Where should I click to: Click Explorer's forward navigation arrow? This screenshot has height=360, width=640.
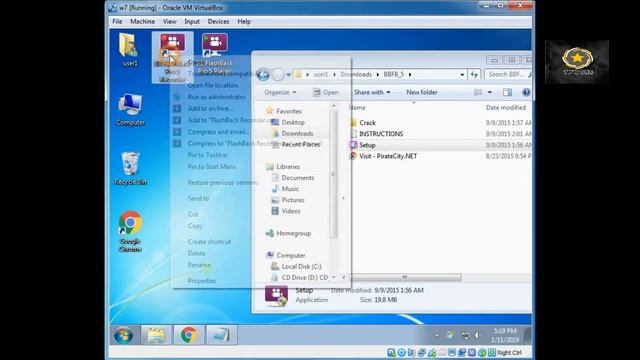pyautogui.click(x=278, y=75)
